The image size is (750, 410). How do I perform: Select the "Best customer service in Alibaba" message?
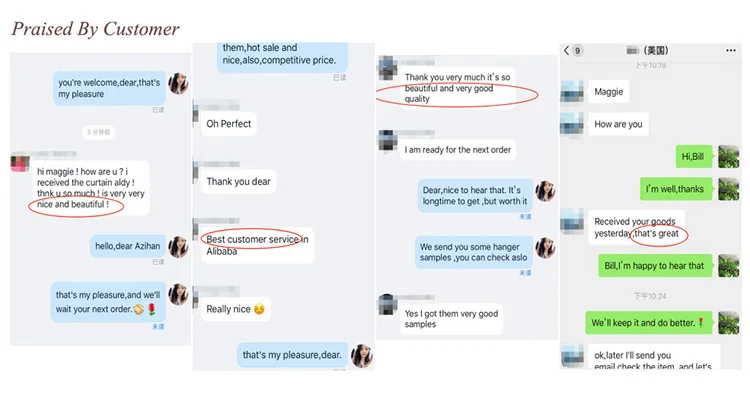(x=257, y=245)
